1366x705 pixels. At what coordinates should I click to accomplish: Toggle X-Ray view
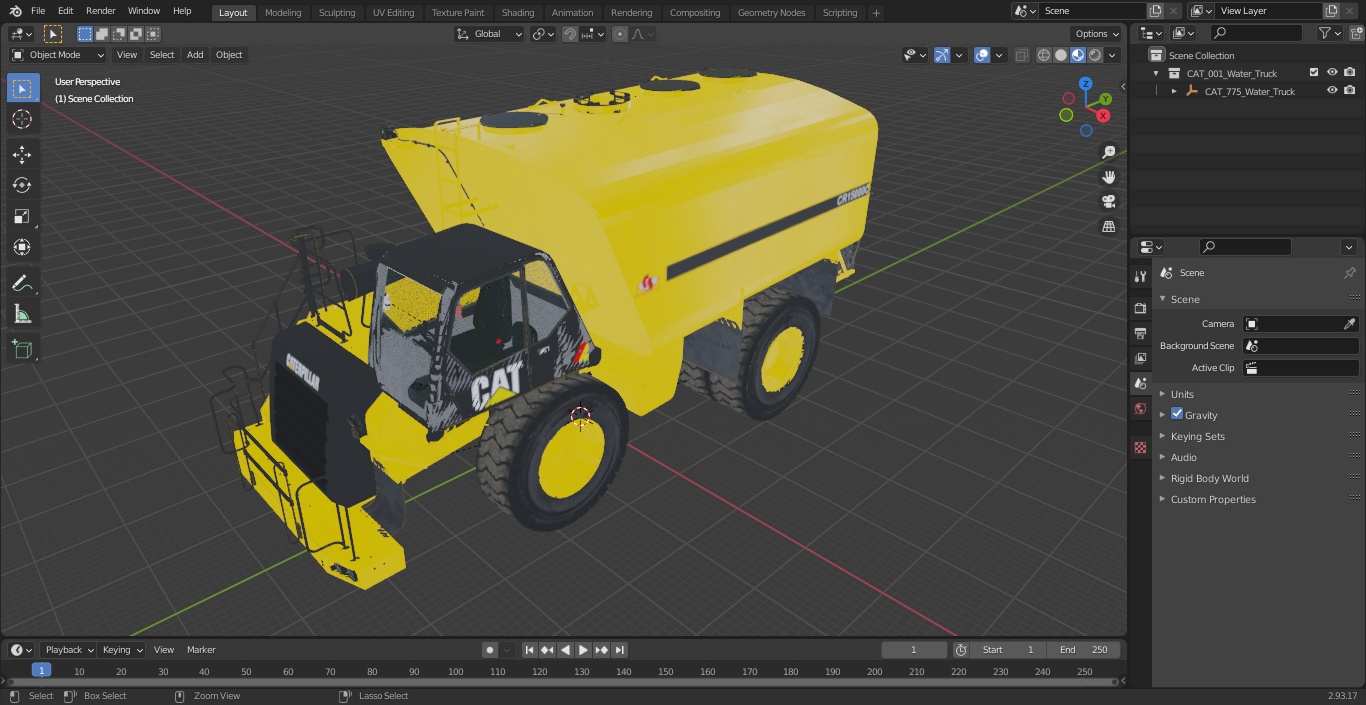click(1021, 55)
